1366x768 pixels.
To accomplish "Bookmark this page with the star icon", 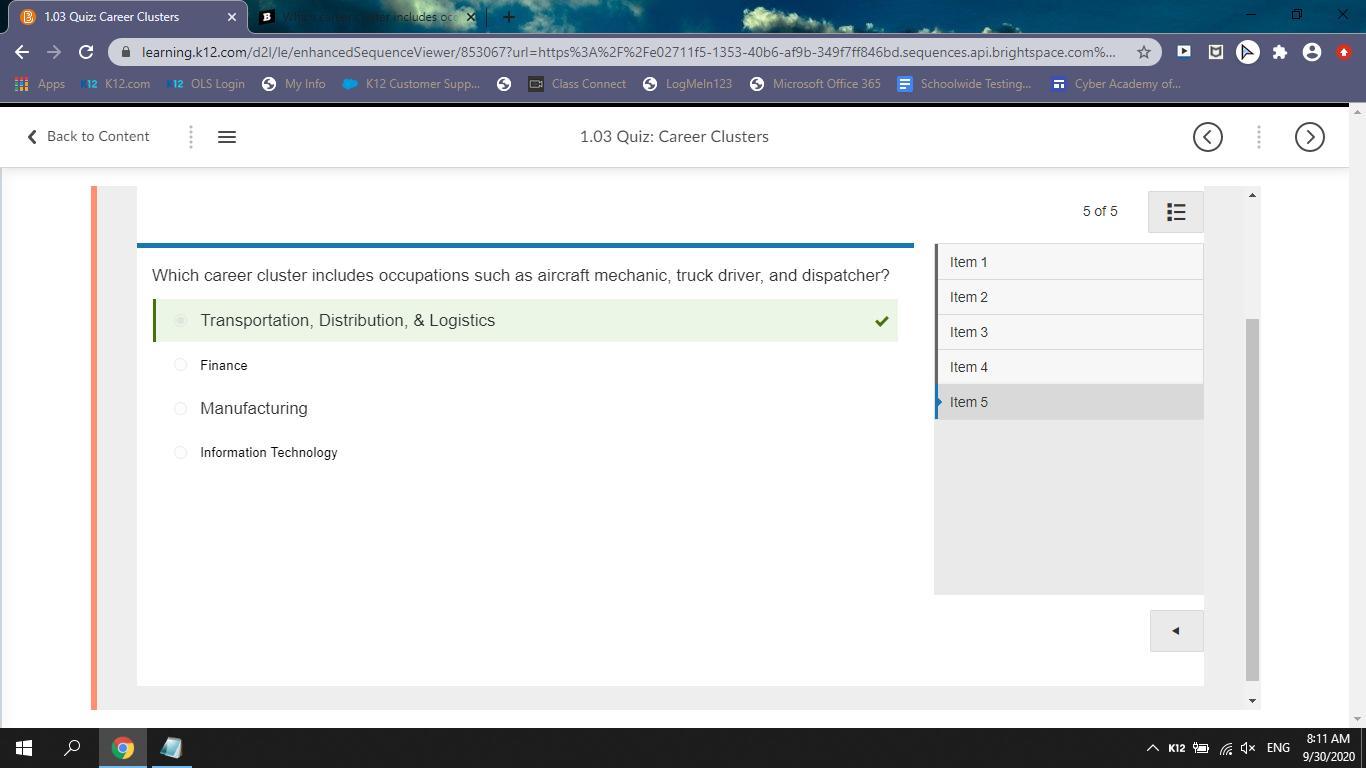I will point(1143,52).
